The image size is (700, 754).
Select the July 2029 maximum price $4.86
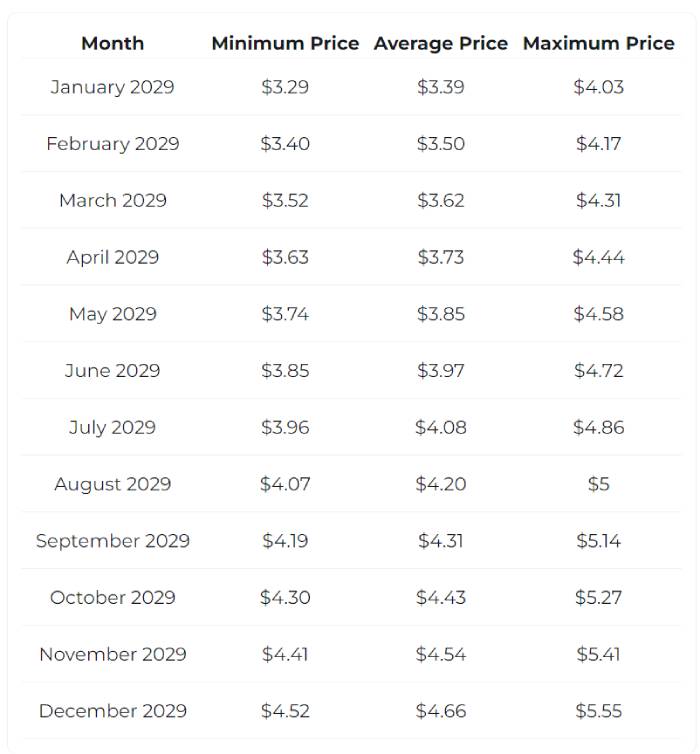[598, 427]
